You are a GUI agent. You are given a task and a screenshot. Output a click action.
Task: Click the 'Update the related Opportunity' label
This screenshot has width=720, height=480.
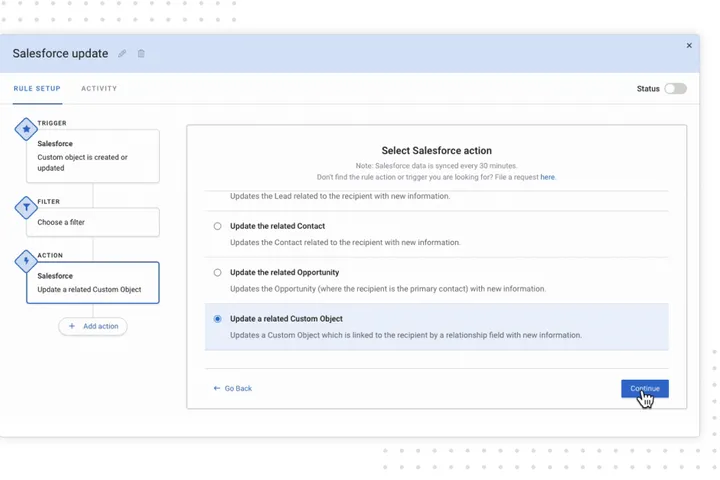pyautogui.click(x=284, y=272)
